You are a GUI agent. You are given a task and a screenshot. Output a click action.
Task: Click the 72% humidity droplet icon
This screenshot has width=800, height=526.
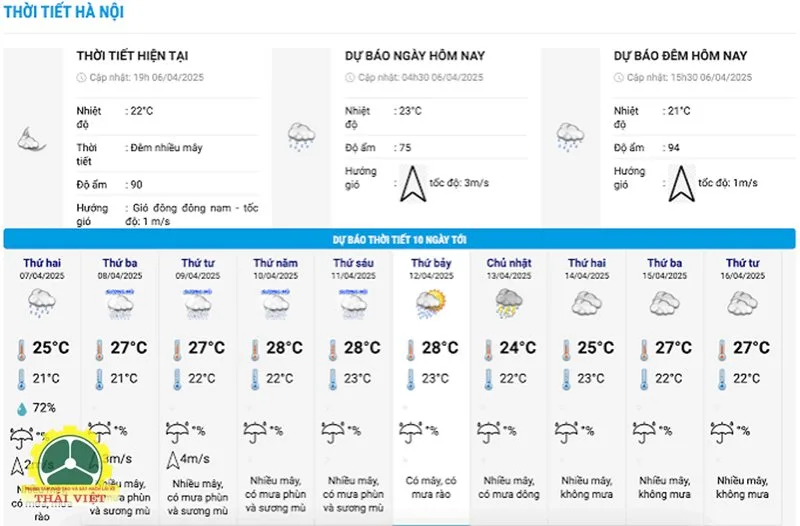point(21,409)
